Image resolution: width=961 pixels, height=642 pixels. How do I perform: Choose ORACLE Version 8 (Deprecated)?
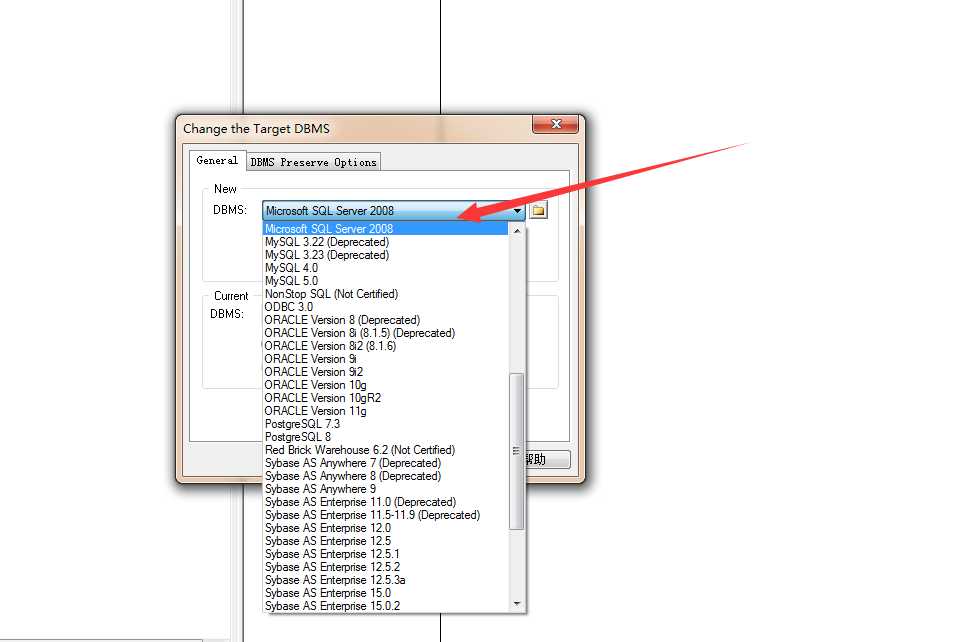pyautogui.click(x=386, y=320)
